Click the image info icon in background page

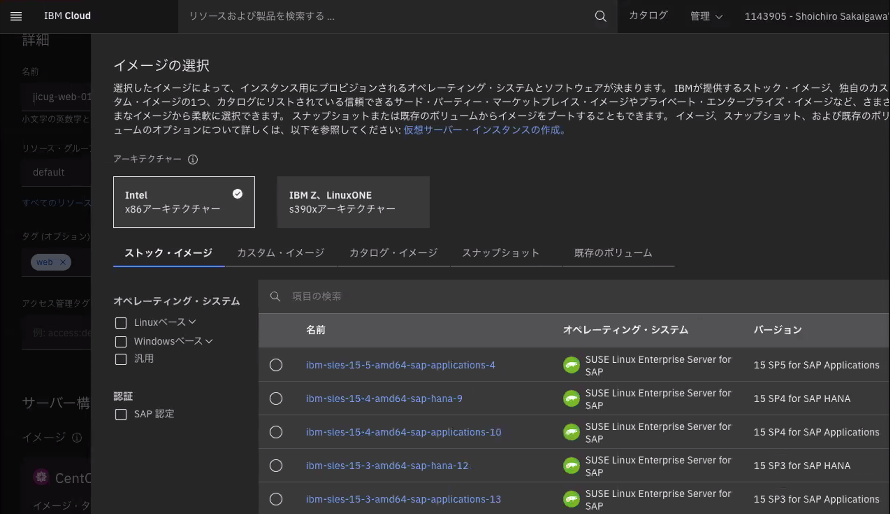pos(77,437)
